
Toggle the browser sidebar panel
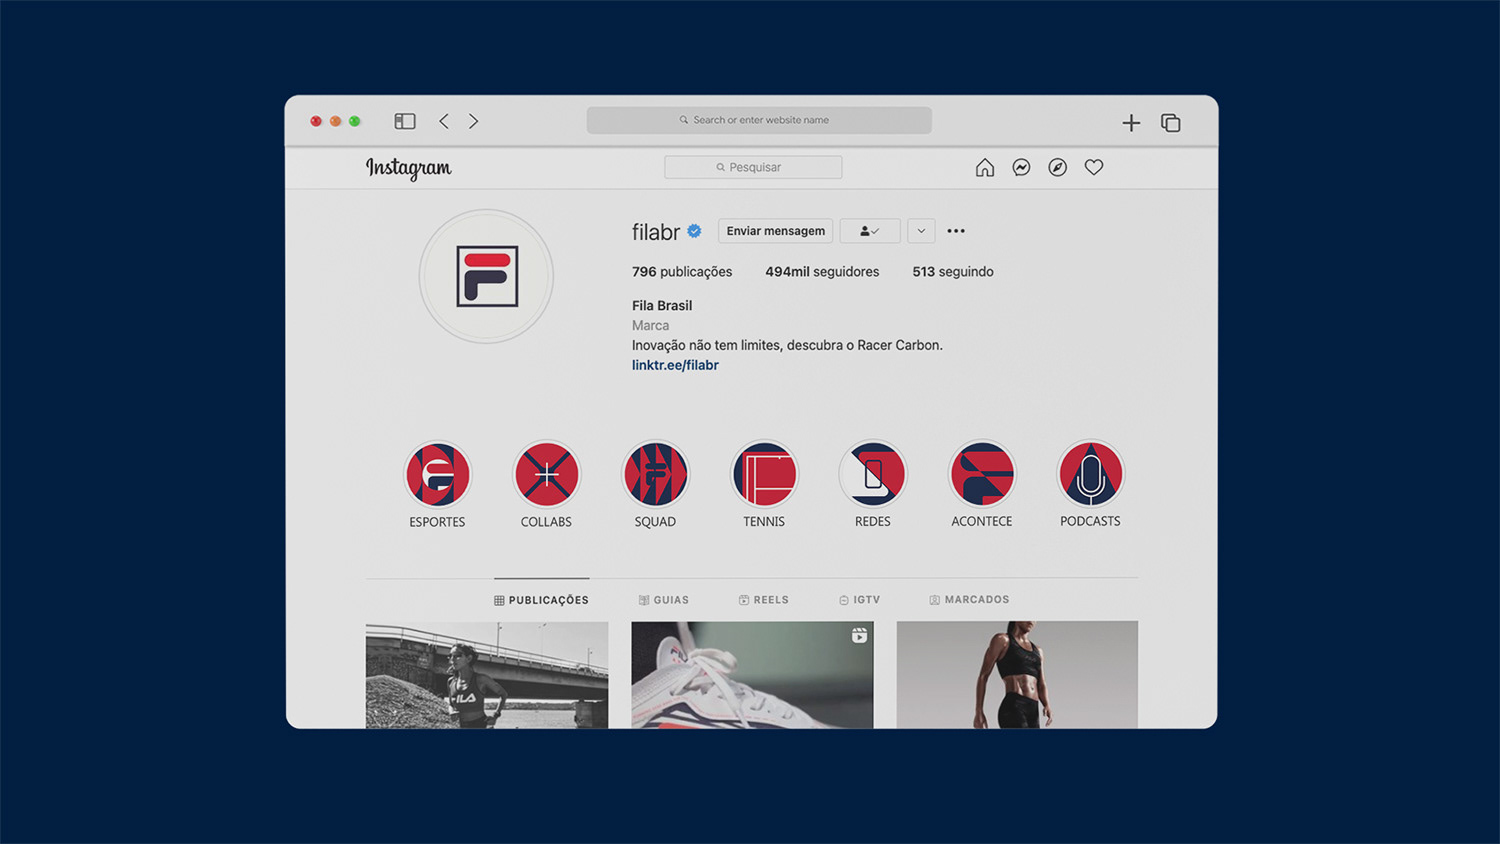(x=405, y=121)
